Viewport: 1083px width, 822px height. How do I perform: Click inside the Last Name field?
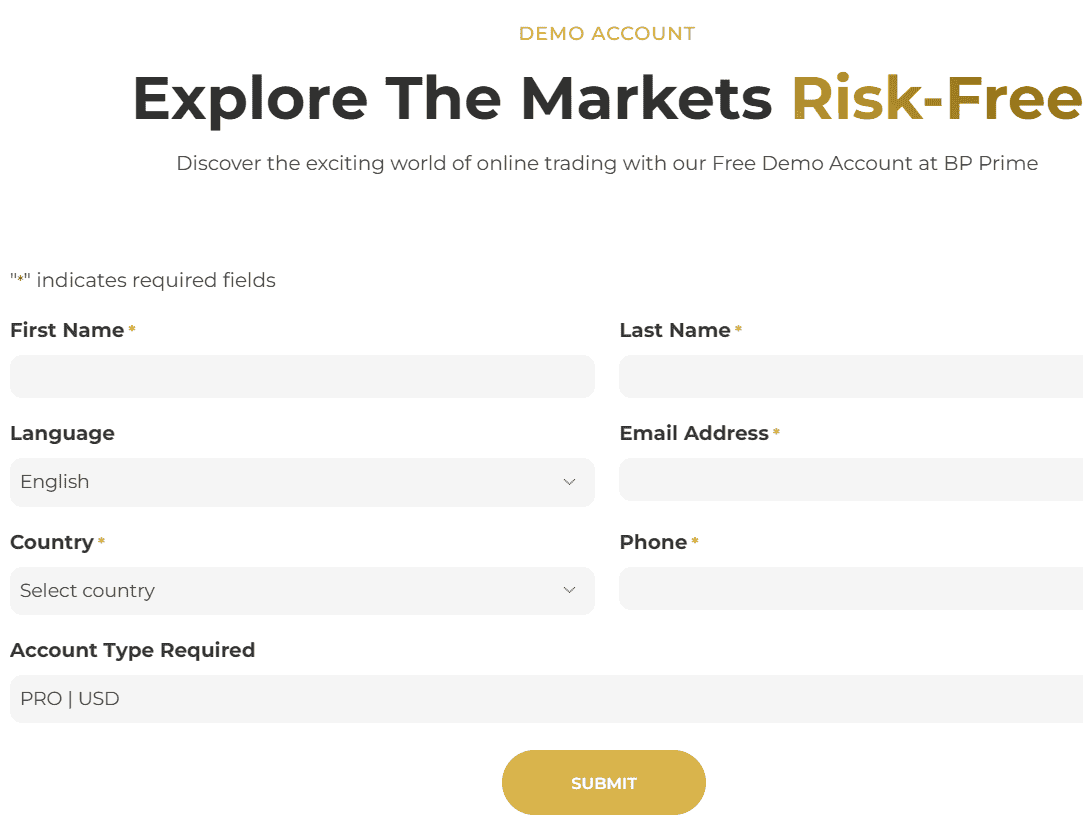(850, 376)
